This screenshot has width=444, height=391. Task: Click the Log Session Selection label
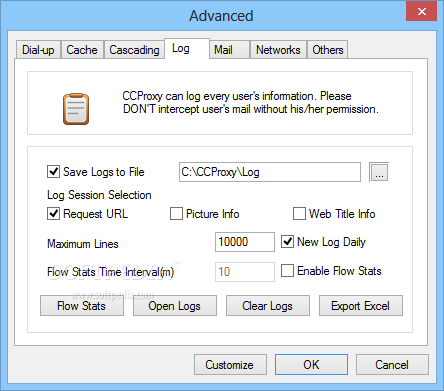click(99, 195)
